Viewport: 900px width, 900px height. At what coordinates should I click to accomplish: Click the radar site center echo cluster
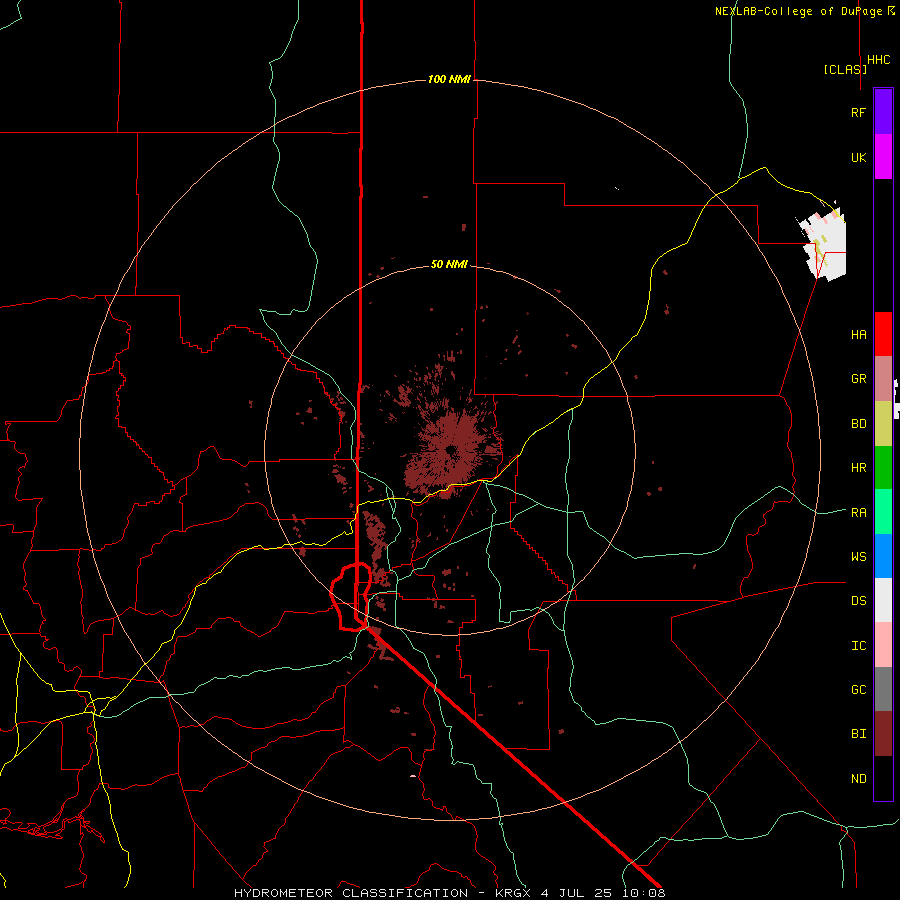pyautogui.click(x=451, y=452)
